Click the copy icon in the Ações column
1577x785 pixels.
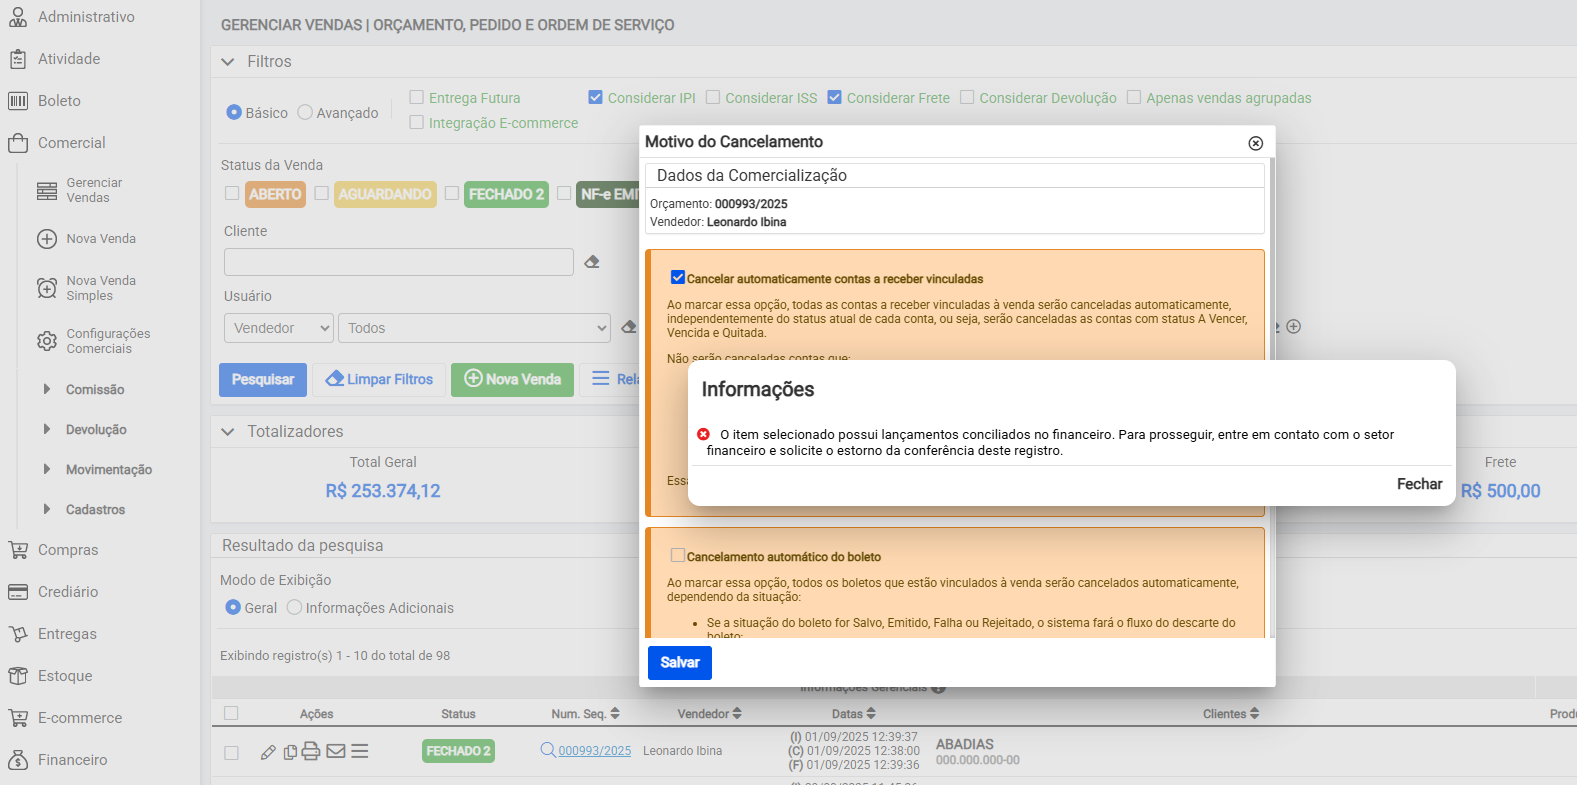coord(290,752)
